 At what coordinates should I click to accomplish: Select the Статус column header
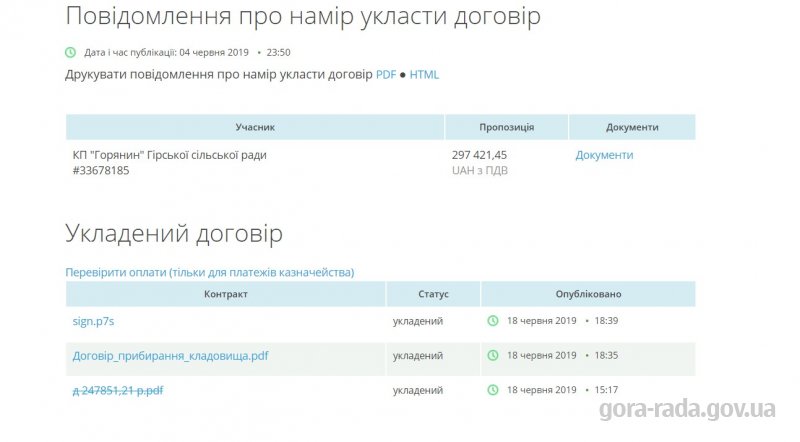coord(433,294)
